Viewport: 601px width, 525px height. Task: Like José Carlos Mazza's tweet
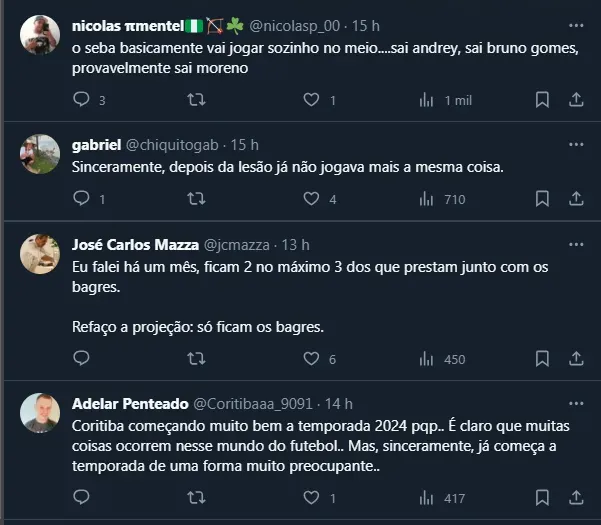311,359
